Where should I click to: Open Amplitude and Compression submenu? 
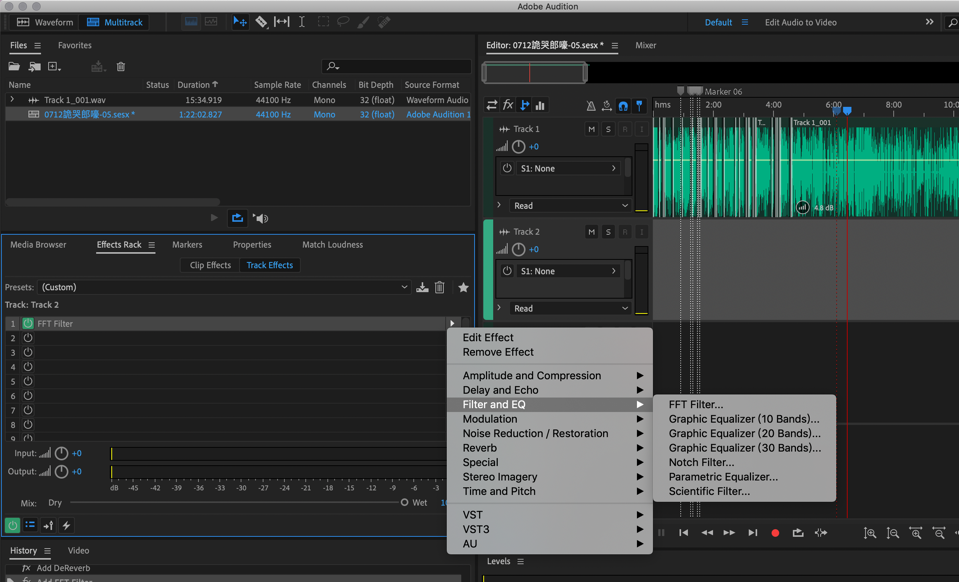(x=550, y=375)
